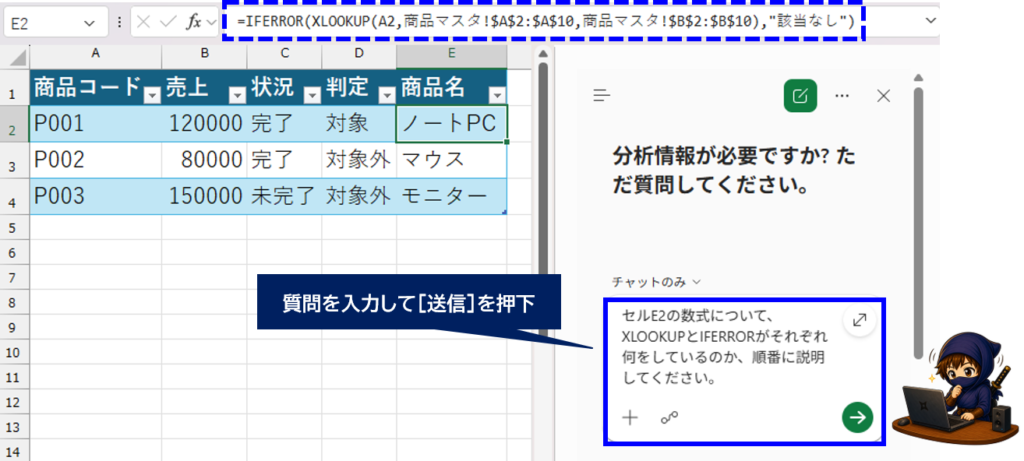Click the plus attach icon in chat box

coord(630,419)
